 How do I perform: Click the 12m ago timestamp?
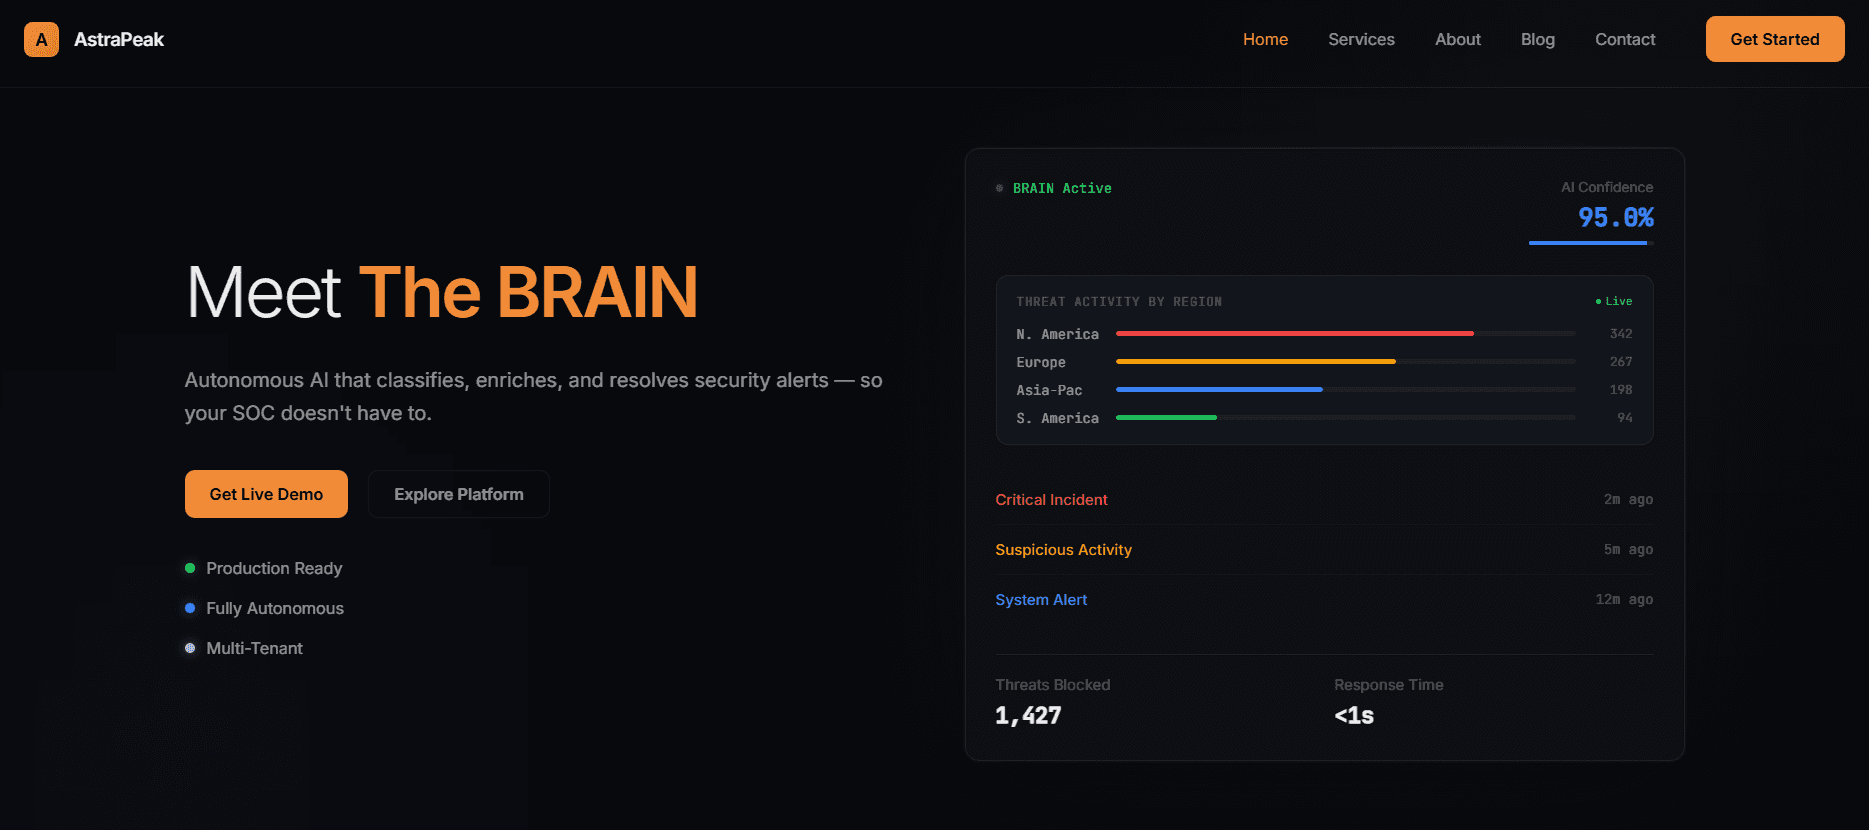[1624, 599]
